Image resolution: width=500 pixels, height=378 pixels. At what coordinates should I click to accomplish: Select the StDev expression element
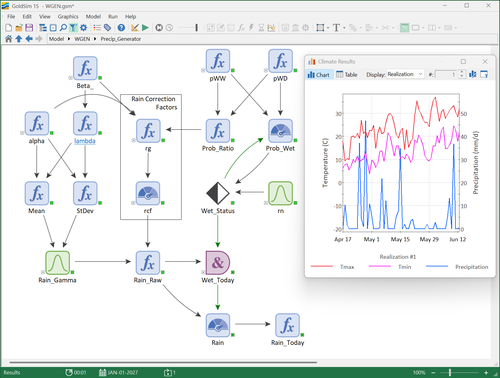(85, 193)
